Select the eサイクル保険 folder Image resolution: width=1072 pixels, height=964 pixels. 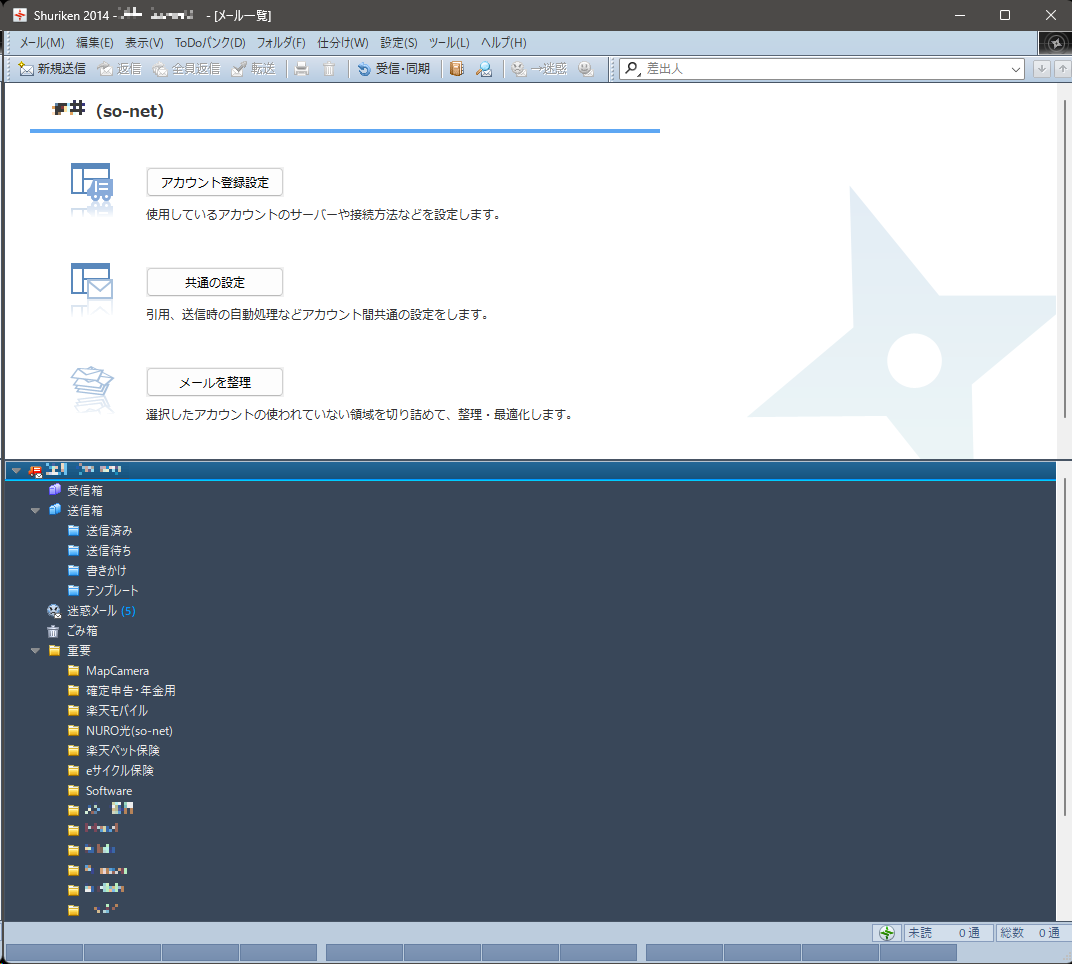pos(120,771)
